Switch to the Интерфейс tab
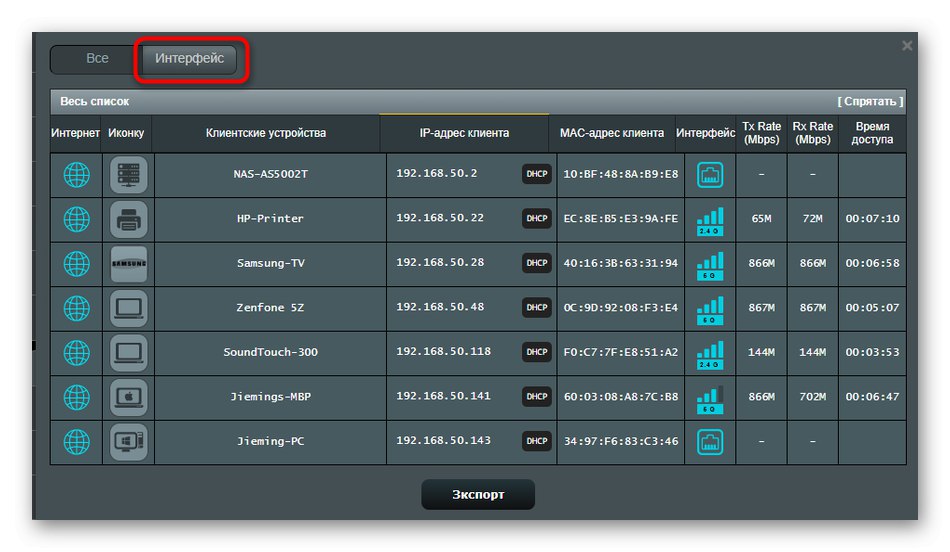 coord(190,59)
